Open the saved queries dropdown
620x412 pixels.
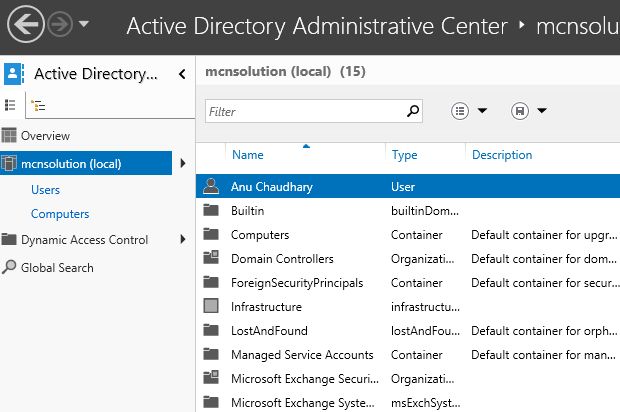coord(529,111)
